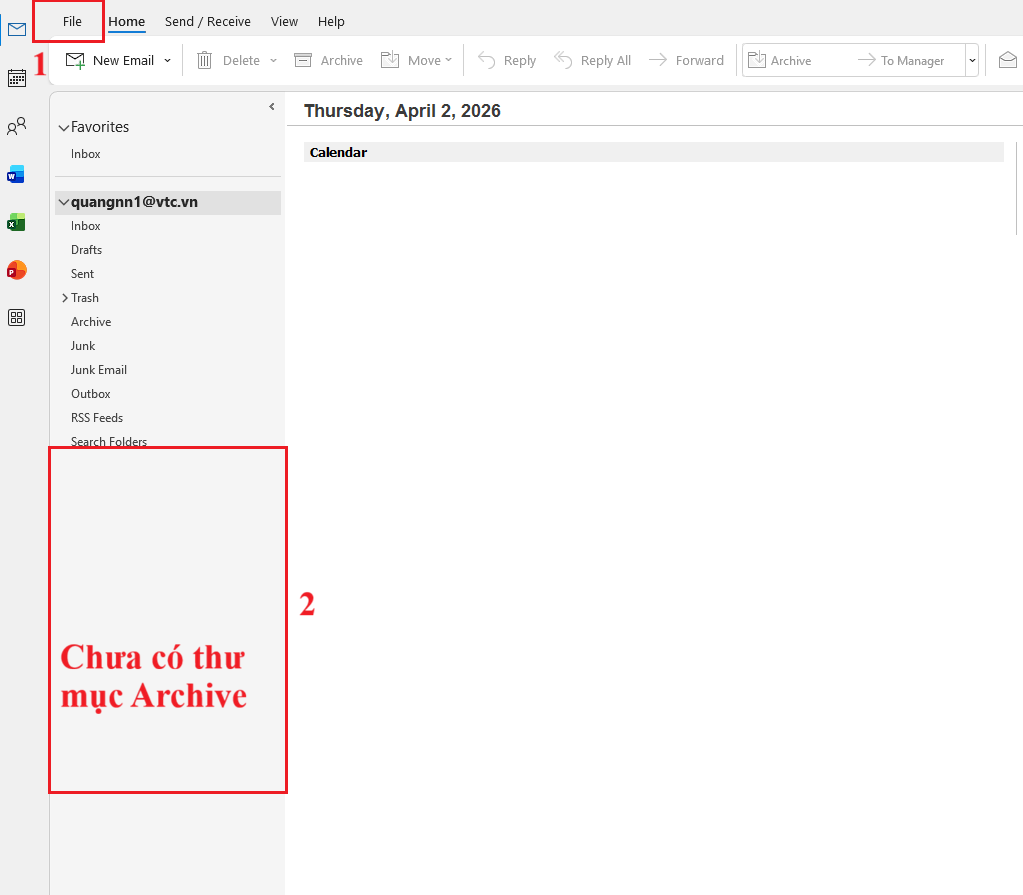1023x895 pixels.
Task: Click the Calendar section header
Action: [x=654, y=153]
